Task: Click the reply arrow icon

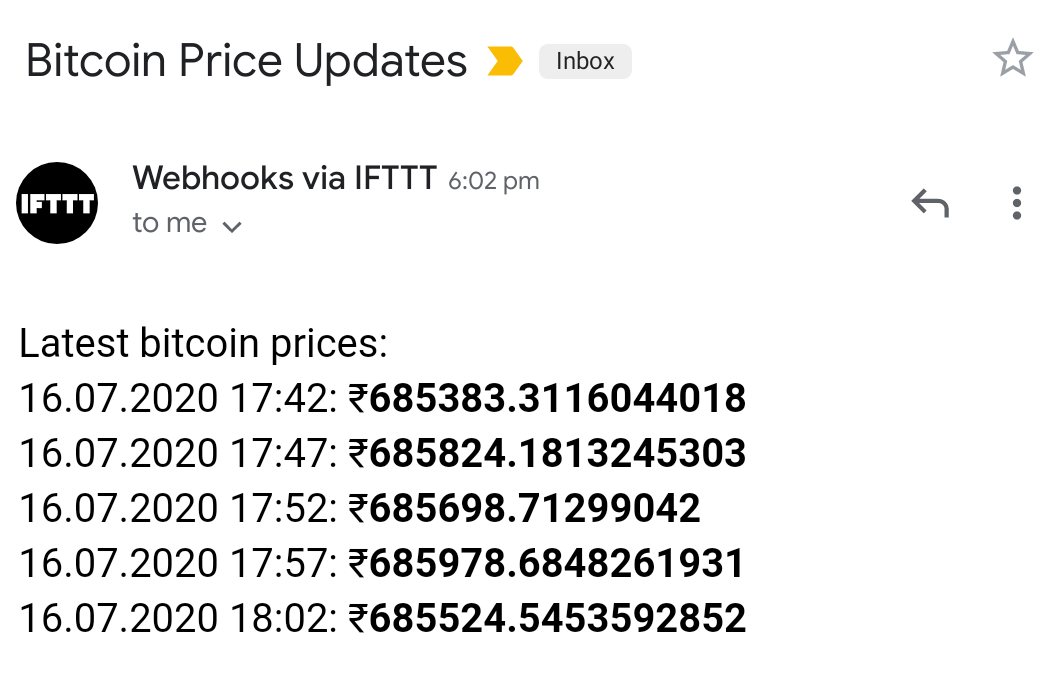Action: pos(930,203)
